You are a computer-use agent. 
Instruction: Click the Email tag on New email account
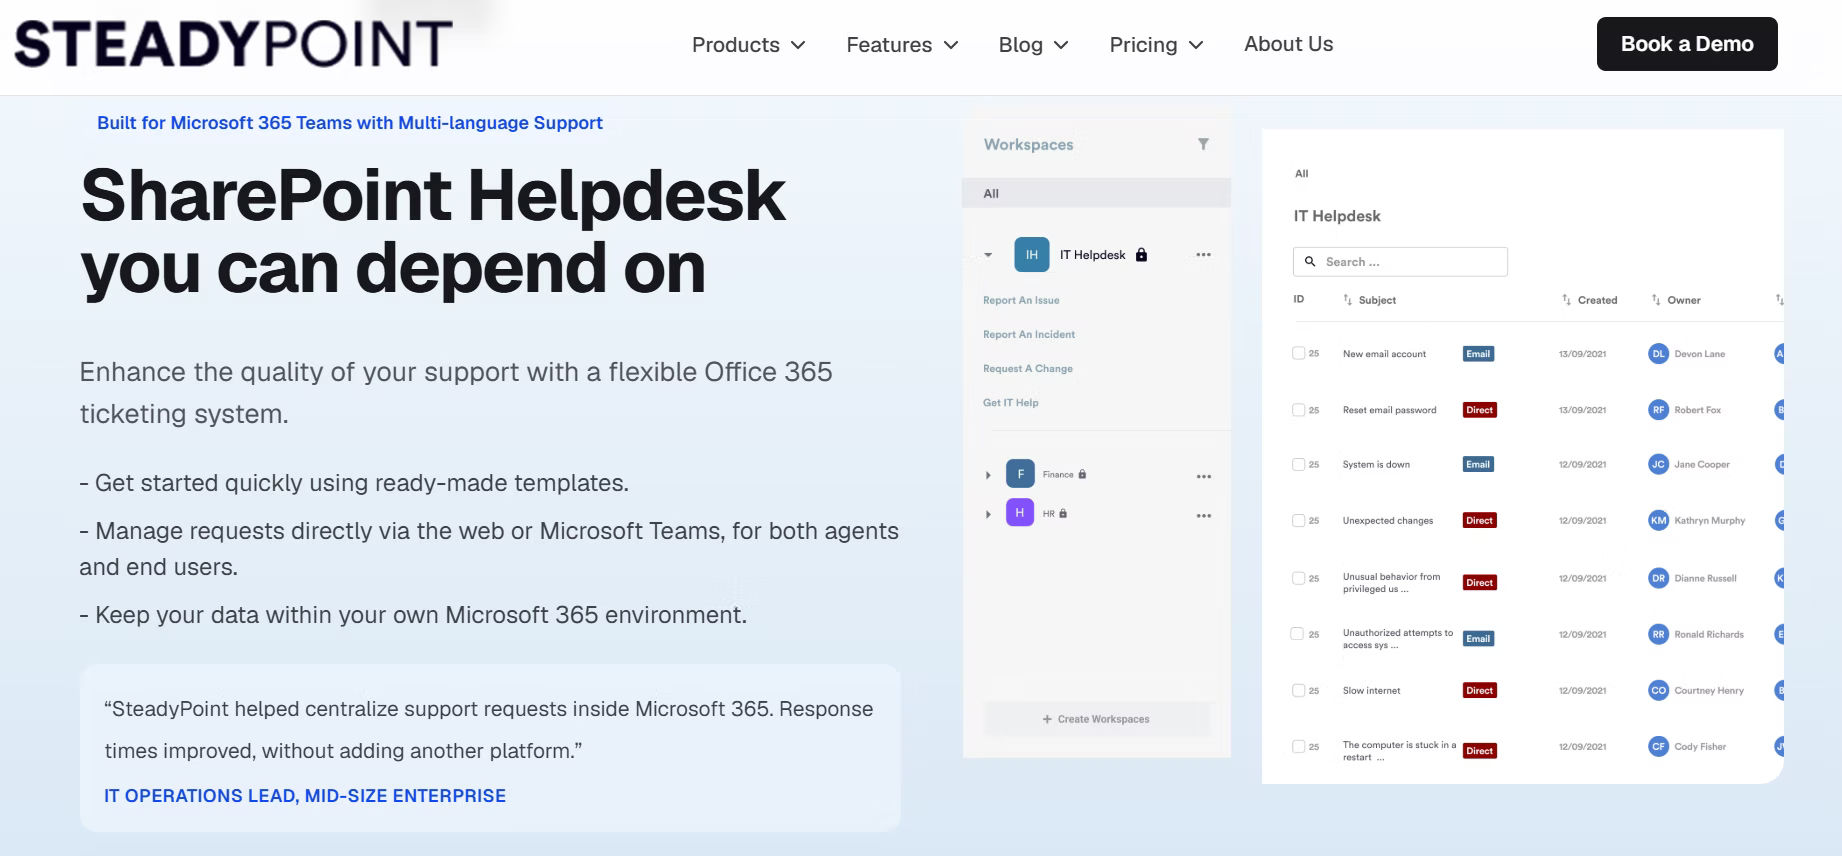click(1478, 354)
